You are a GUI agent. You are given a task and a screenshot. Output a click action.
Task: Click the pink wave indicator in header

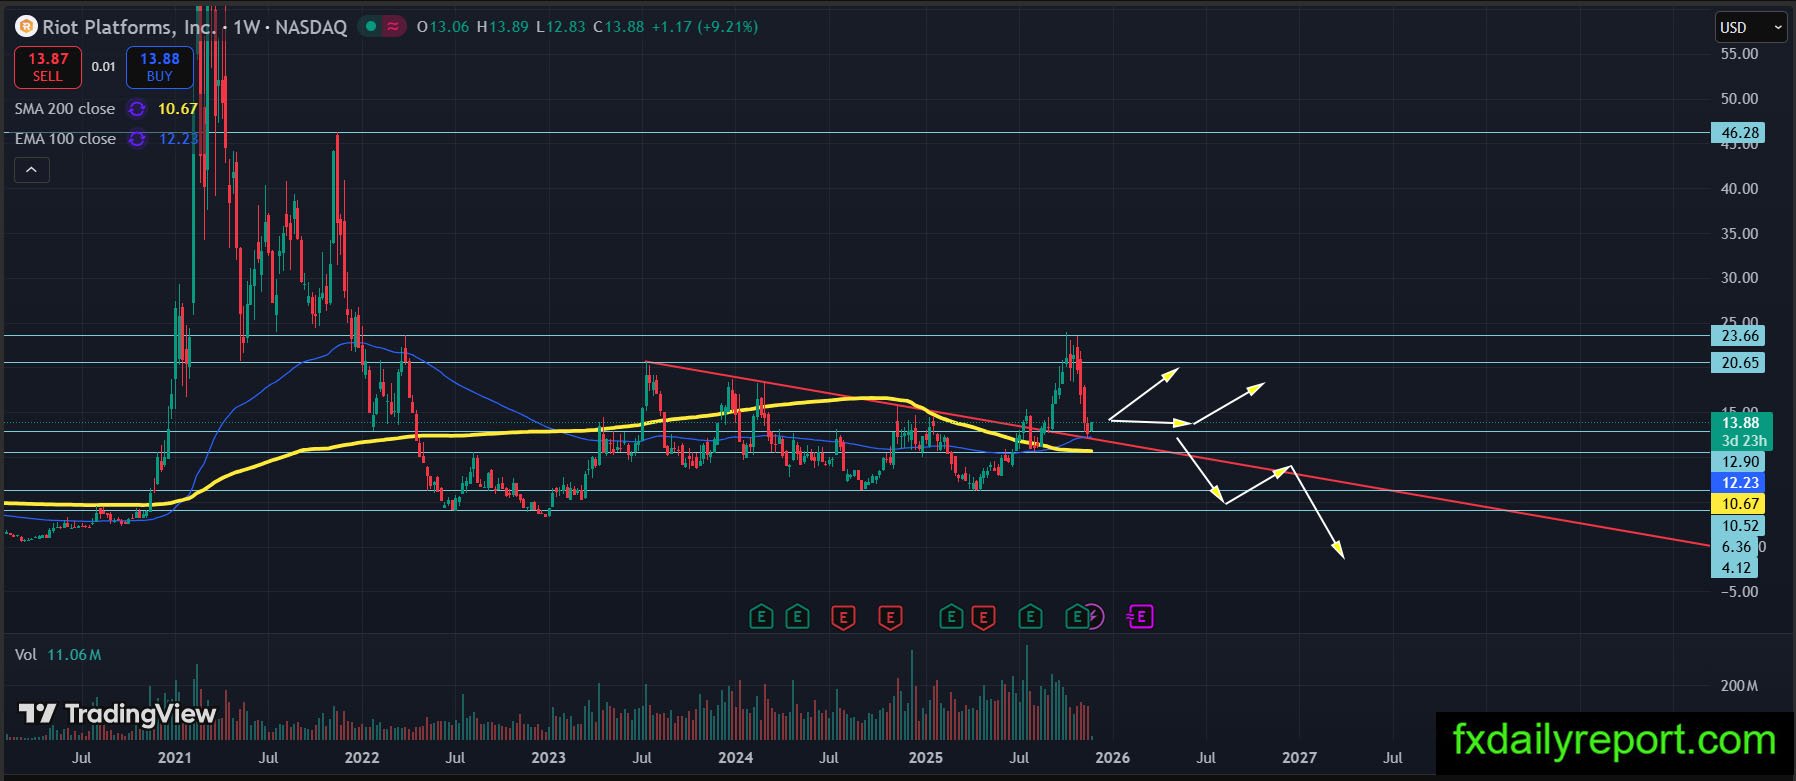[393, 27]
